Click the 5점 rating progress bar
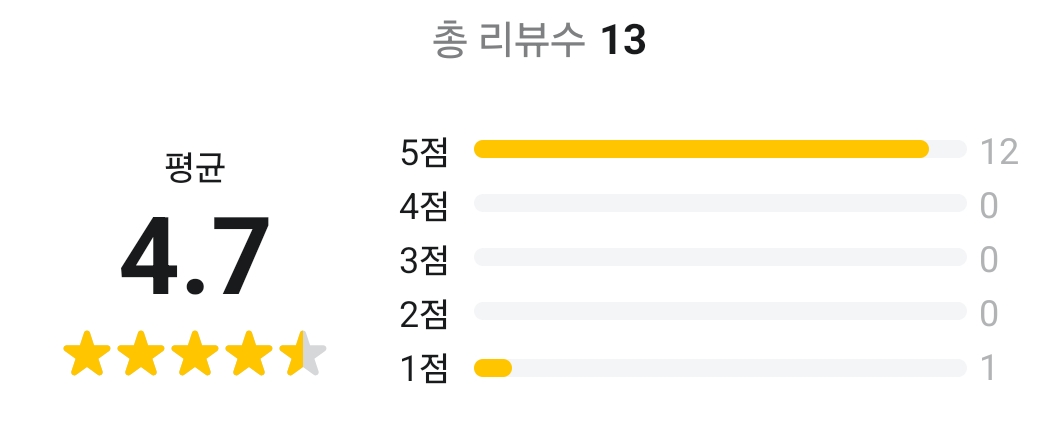Viewport: 1064px width, 442px height. click(x=720, y=149)
